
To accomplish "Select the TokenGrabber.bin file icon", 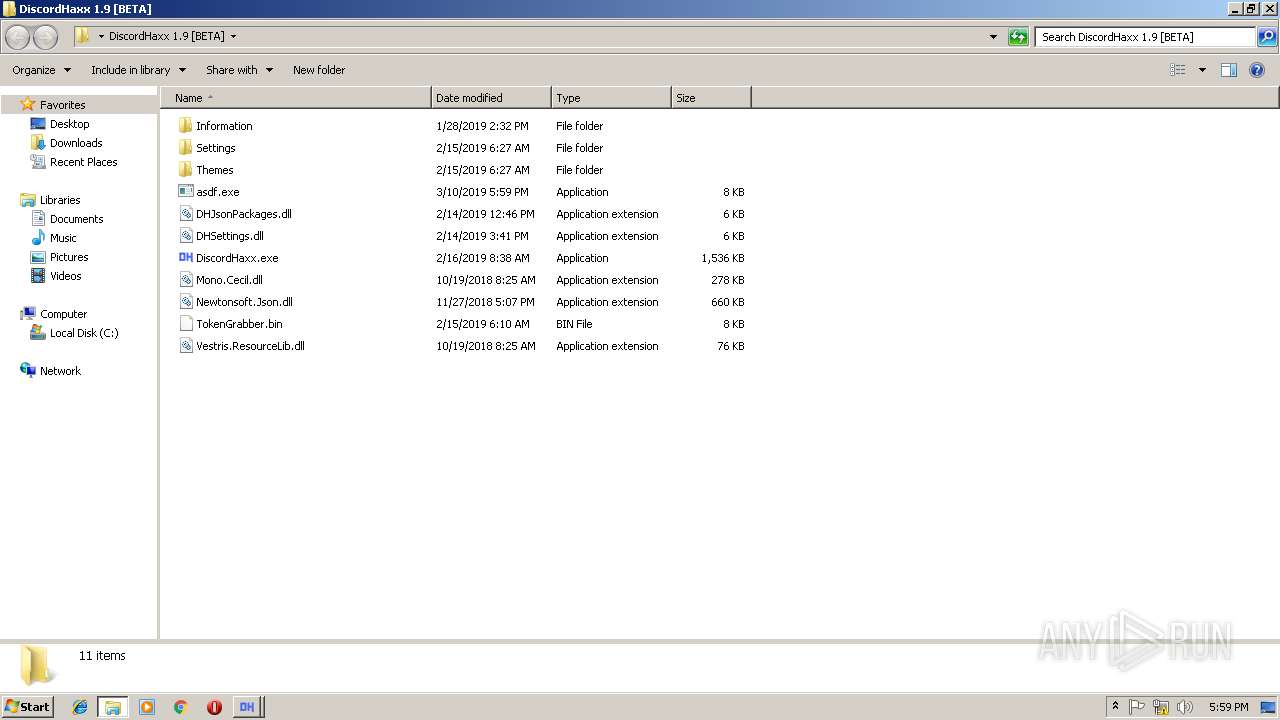I will 185,324.
